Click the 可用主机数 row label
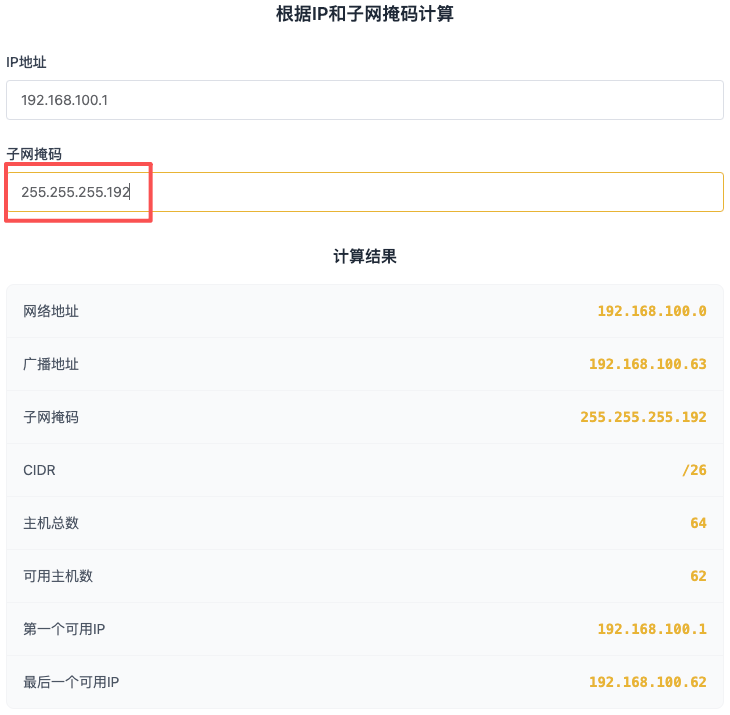 (58, 576)
